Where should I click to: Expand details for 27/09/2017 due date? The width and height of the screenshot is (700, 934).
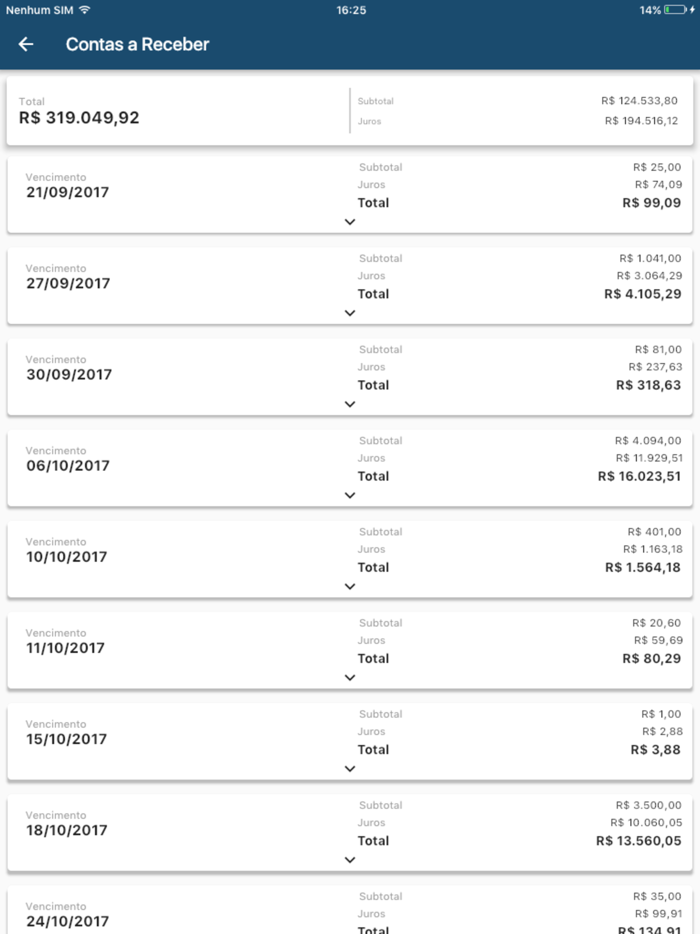pyautogui.click(x=350, y=313)
